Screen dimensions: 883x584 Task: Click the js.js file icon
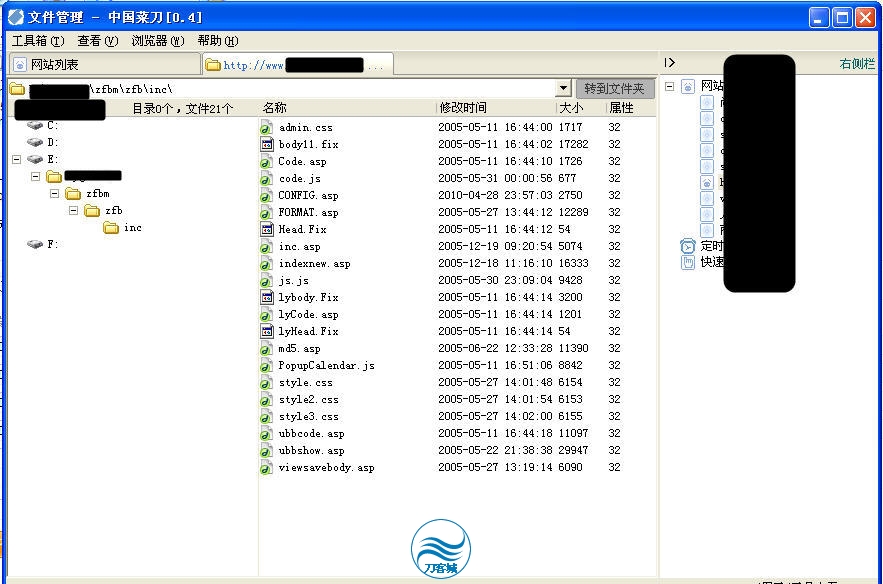coord(266,280)
